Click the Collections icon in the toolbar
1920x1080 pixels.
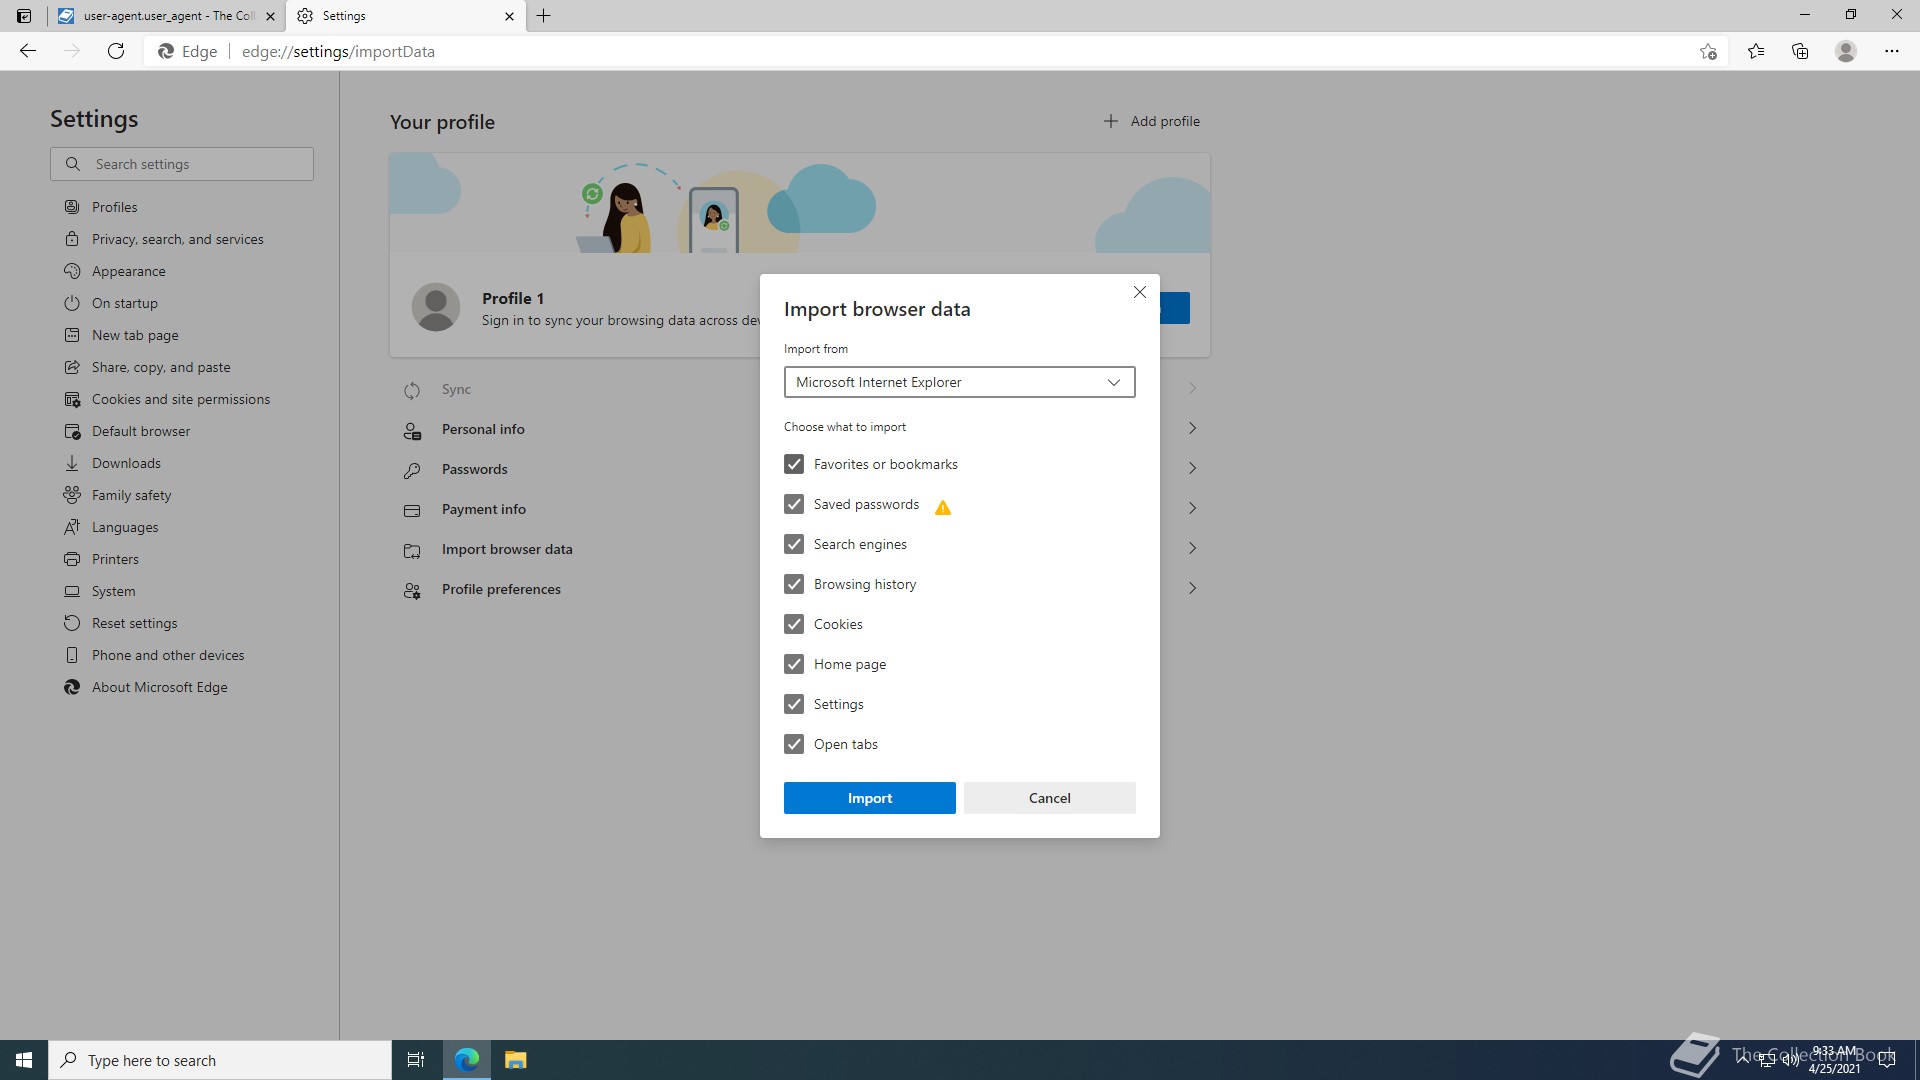pyautogui.click(x=1800, y=51)
